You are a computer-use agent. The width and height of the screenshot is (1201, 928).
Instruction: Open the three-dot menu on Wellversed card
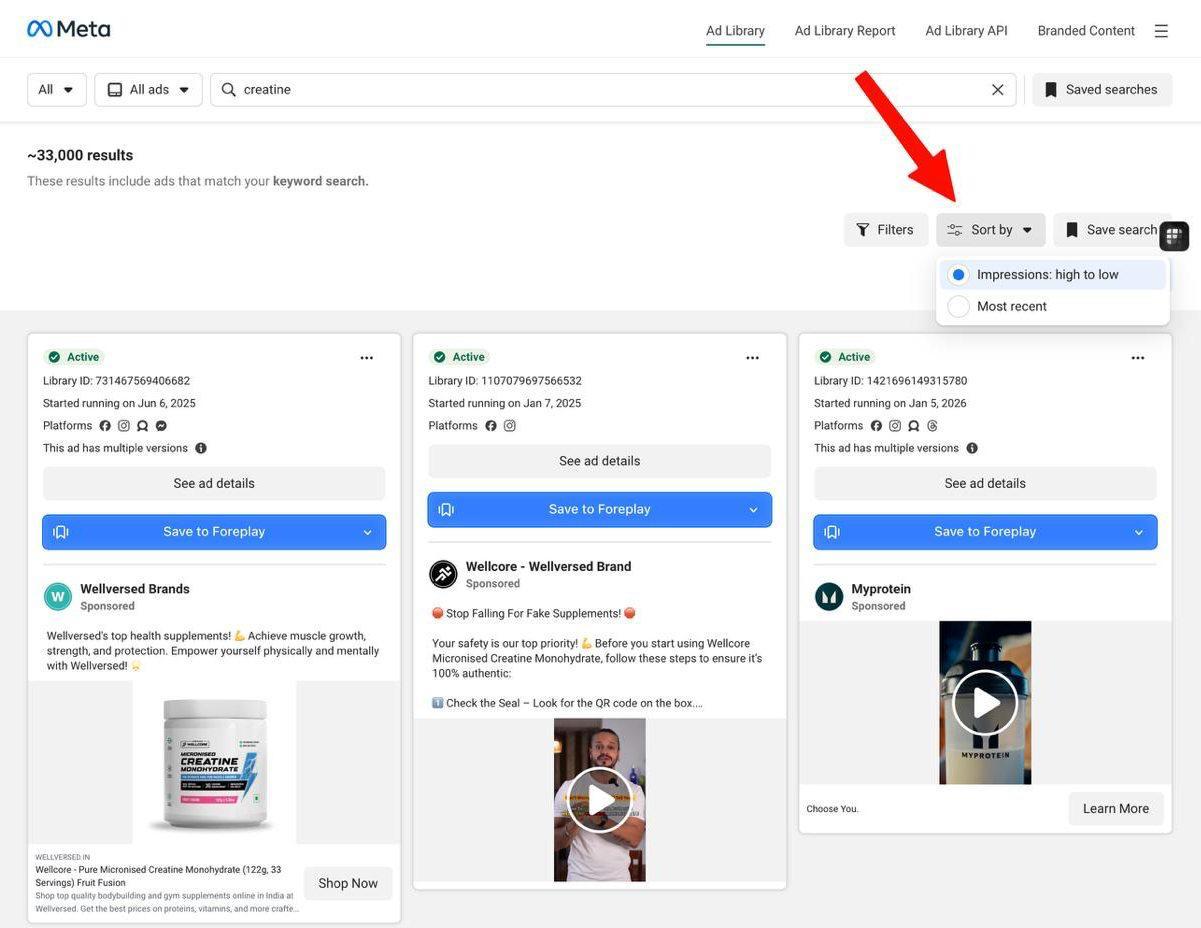366,357
